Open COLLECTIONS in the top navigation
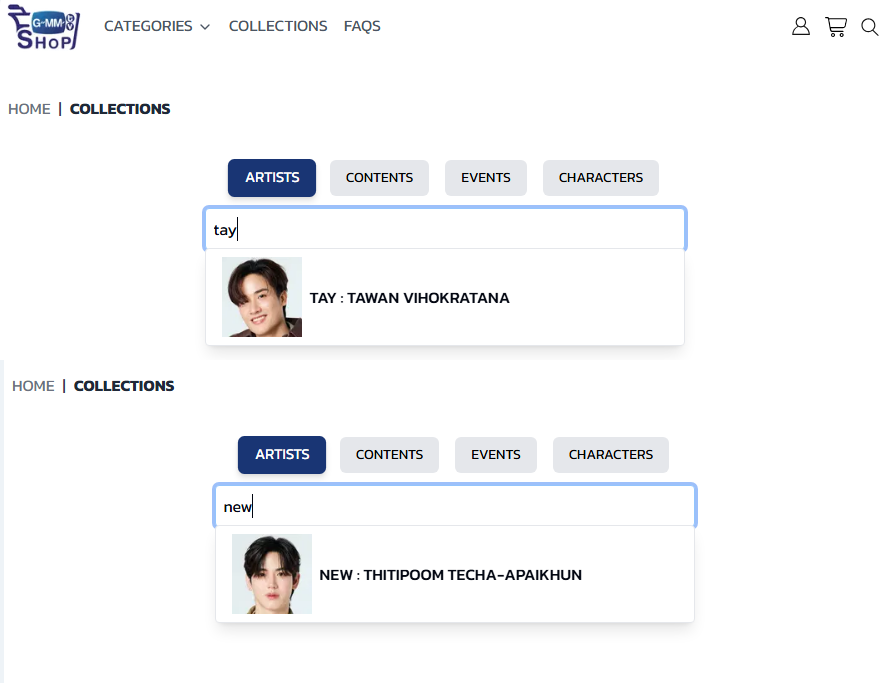 pos(278,26)
